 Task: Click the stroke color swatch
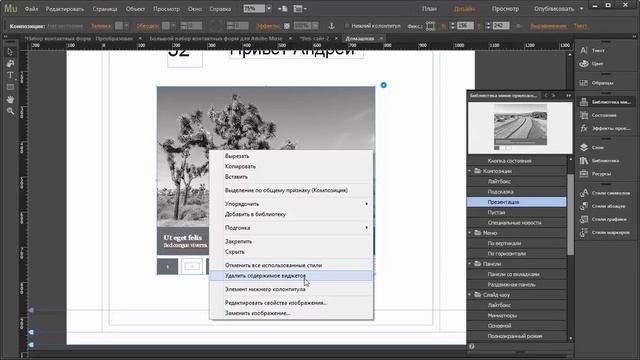166,26
